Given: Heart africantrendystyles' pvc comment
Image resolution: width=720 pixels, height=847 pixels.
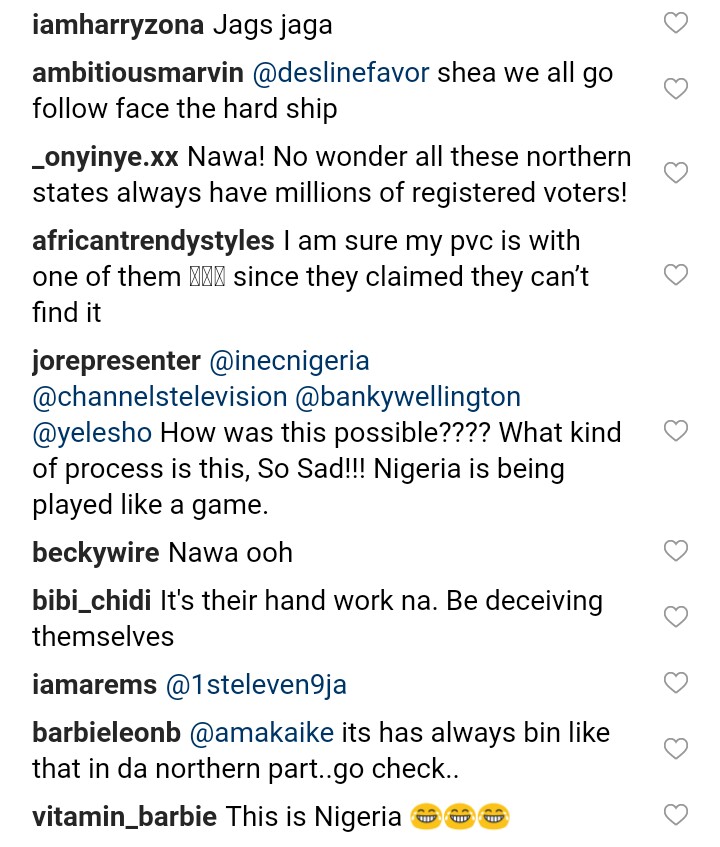Looking at the screenshot, I should 677,274.
